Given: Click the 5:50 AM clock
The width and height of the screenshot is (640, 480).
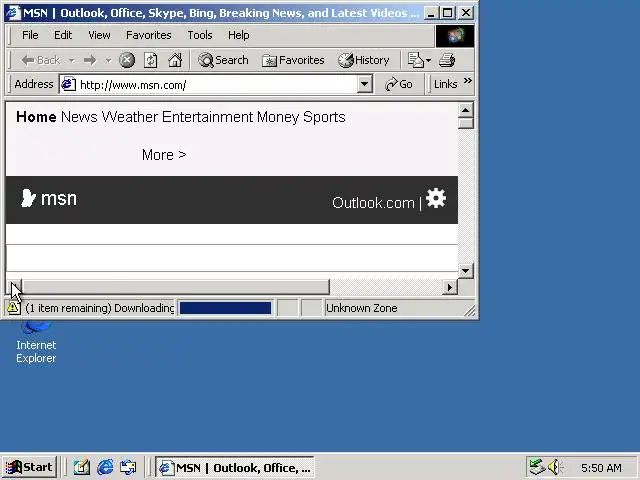Looking at the screenshot, I should [601, 468].
